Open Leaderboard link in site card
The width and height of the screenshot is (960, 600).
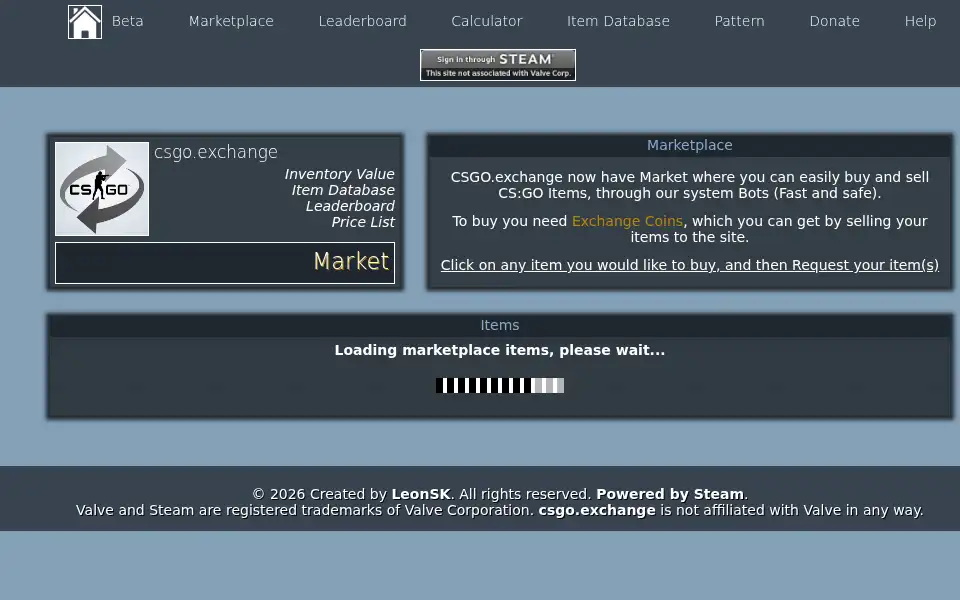[350, 206]
